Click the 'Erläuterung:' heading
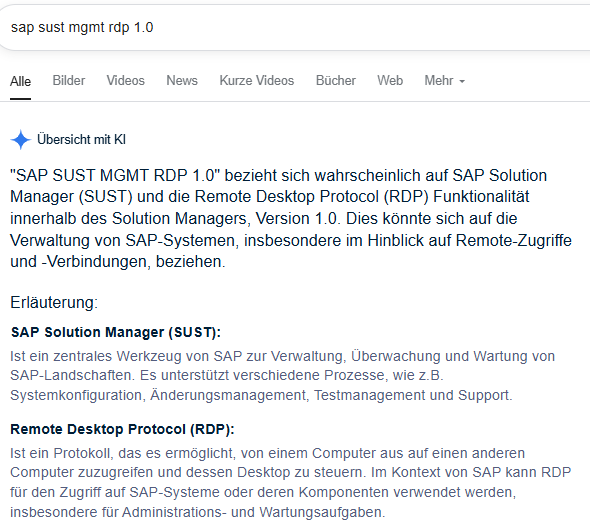The image size is (590, 527). [x=54, y=302]
